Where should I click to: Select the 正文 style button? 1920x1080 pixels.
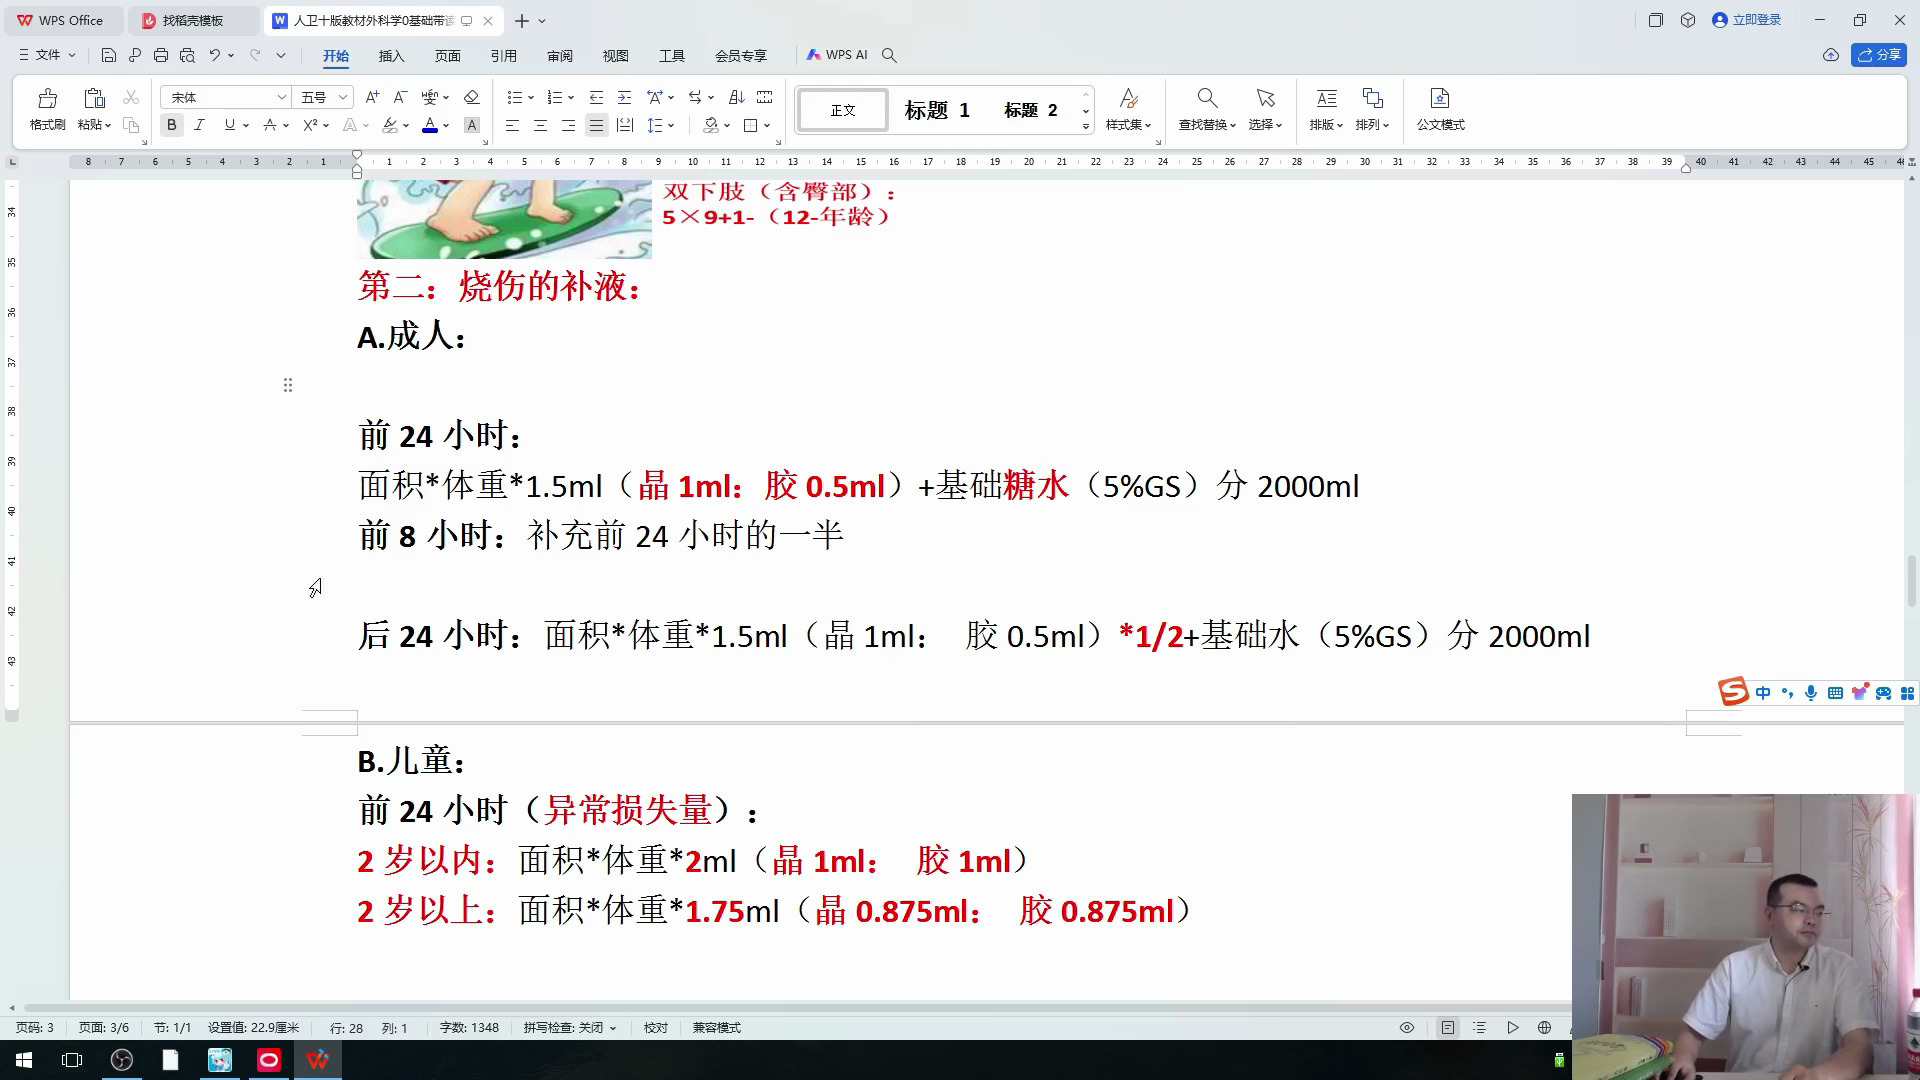[843, 109]
